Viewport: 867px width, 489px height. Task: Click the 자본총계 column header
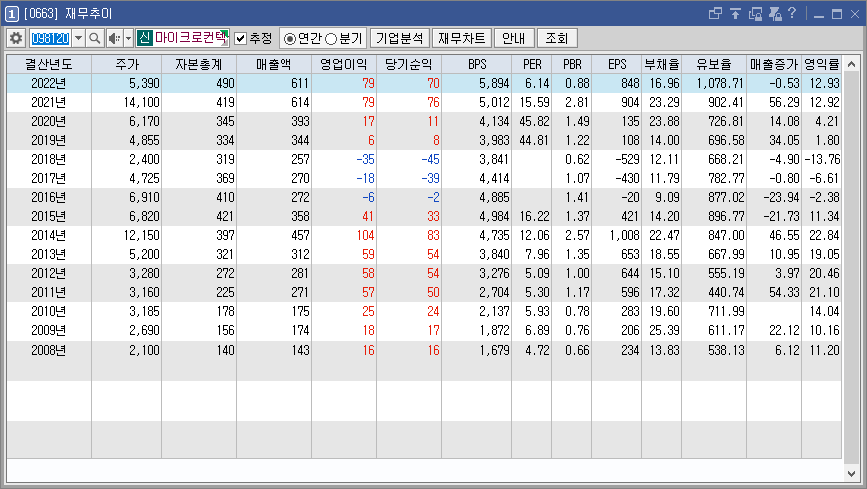199,64
